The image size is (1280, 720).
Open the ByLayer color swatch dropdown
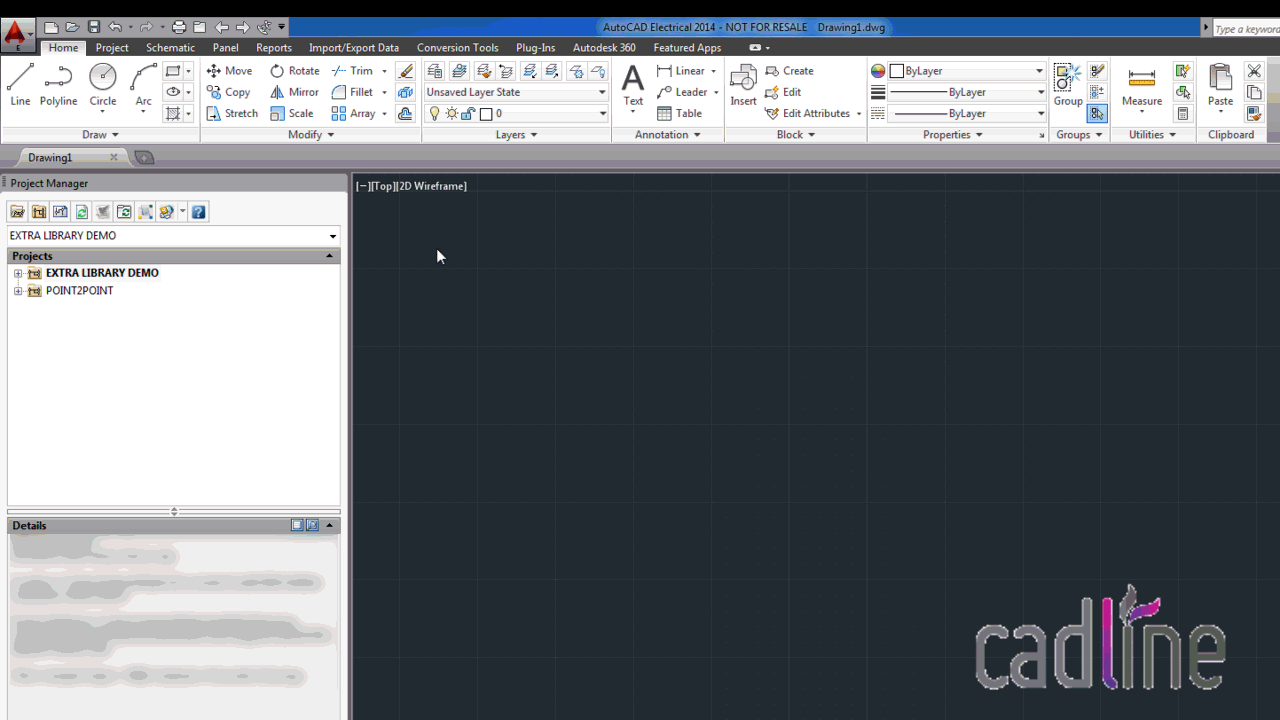pos(1041,70)
